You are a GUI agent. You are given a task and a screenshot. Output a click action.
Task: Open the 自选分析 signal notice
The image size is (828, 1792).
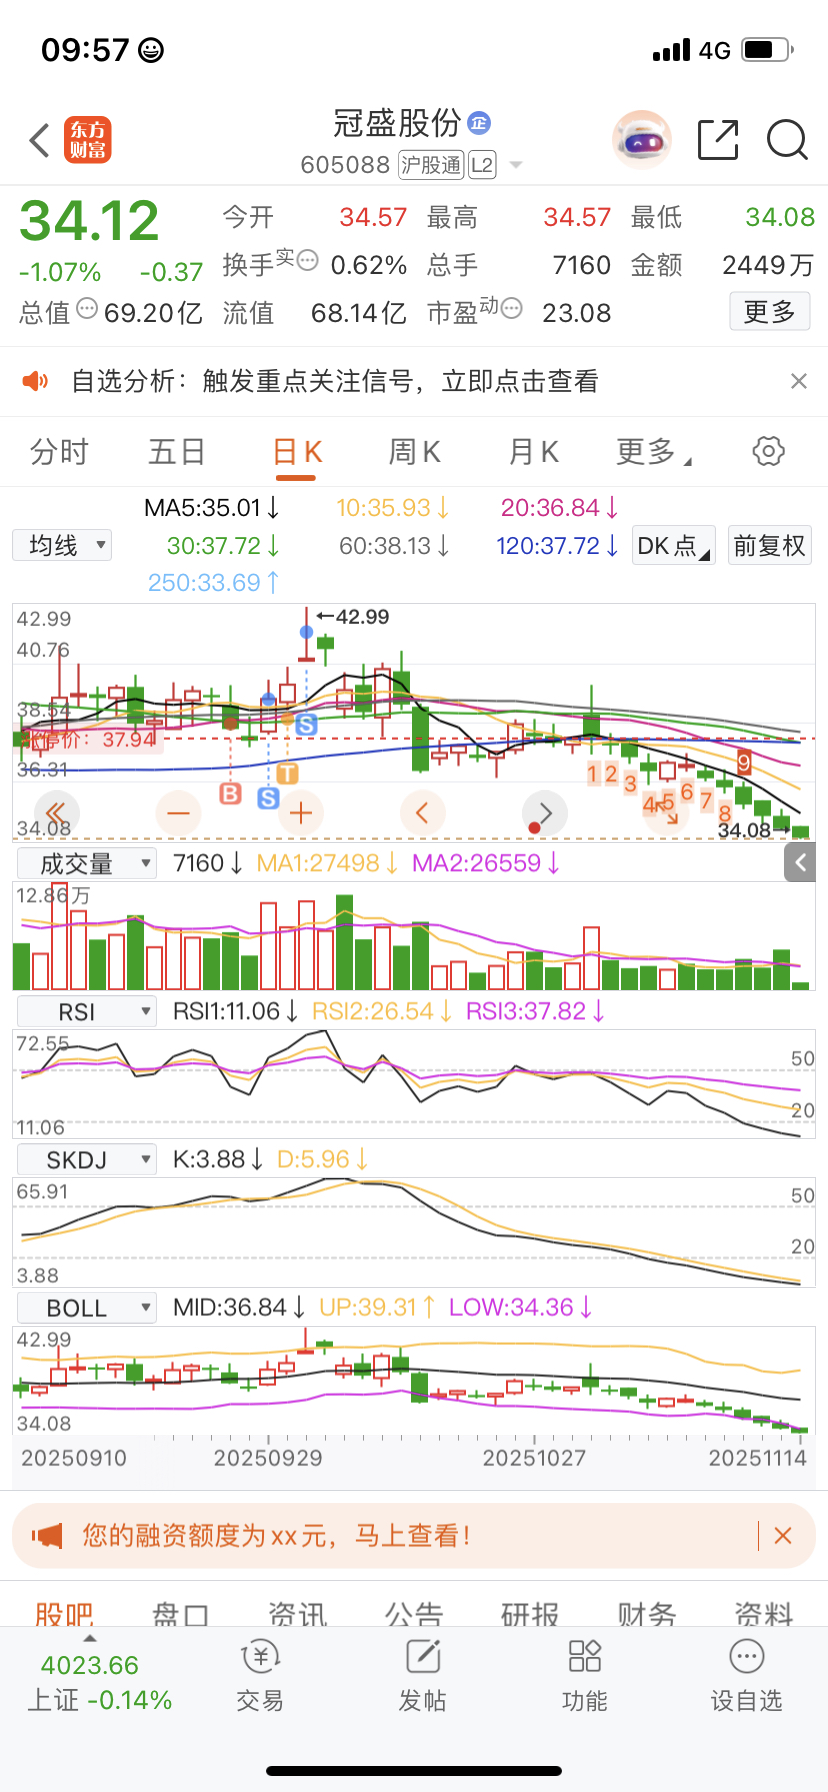click(x=414, y=381)
